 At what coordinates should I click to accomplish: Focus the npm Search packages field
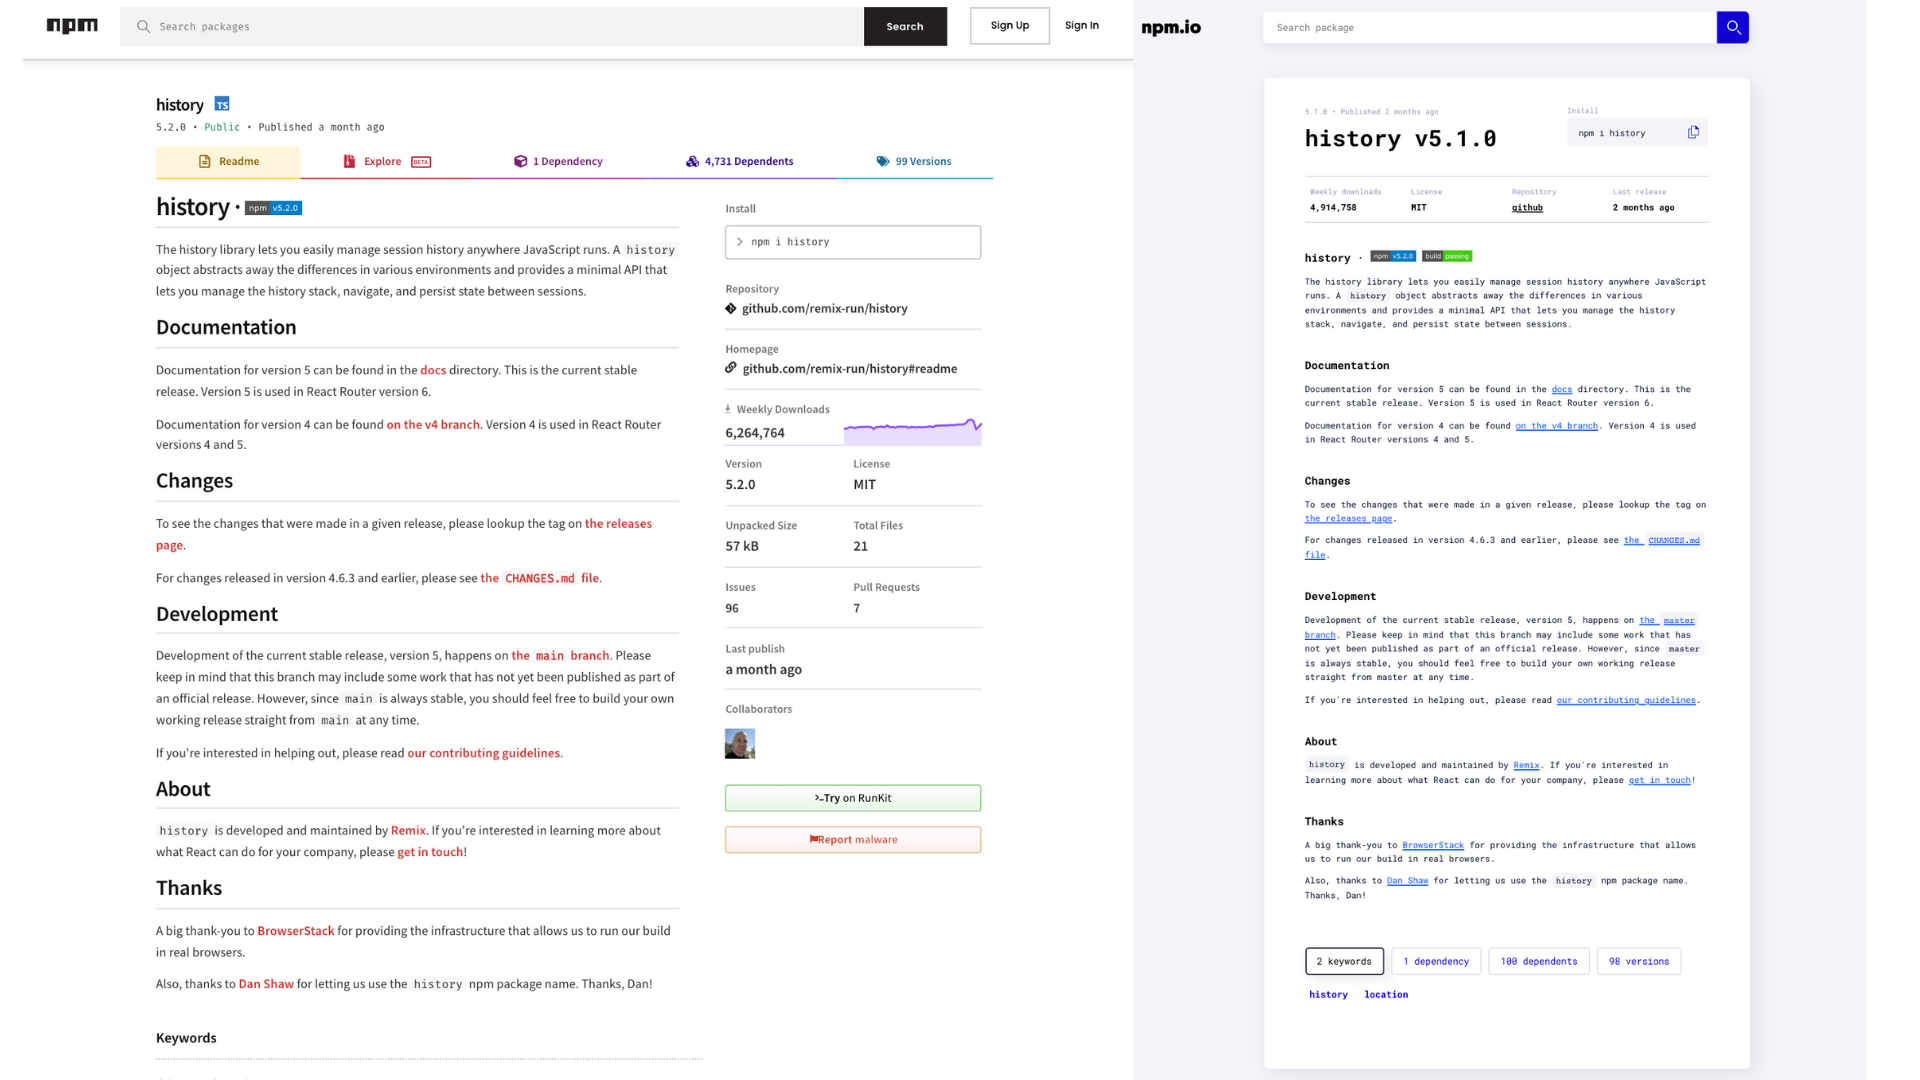[x=492, y=26]
